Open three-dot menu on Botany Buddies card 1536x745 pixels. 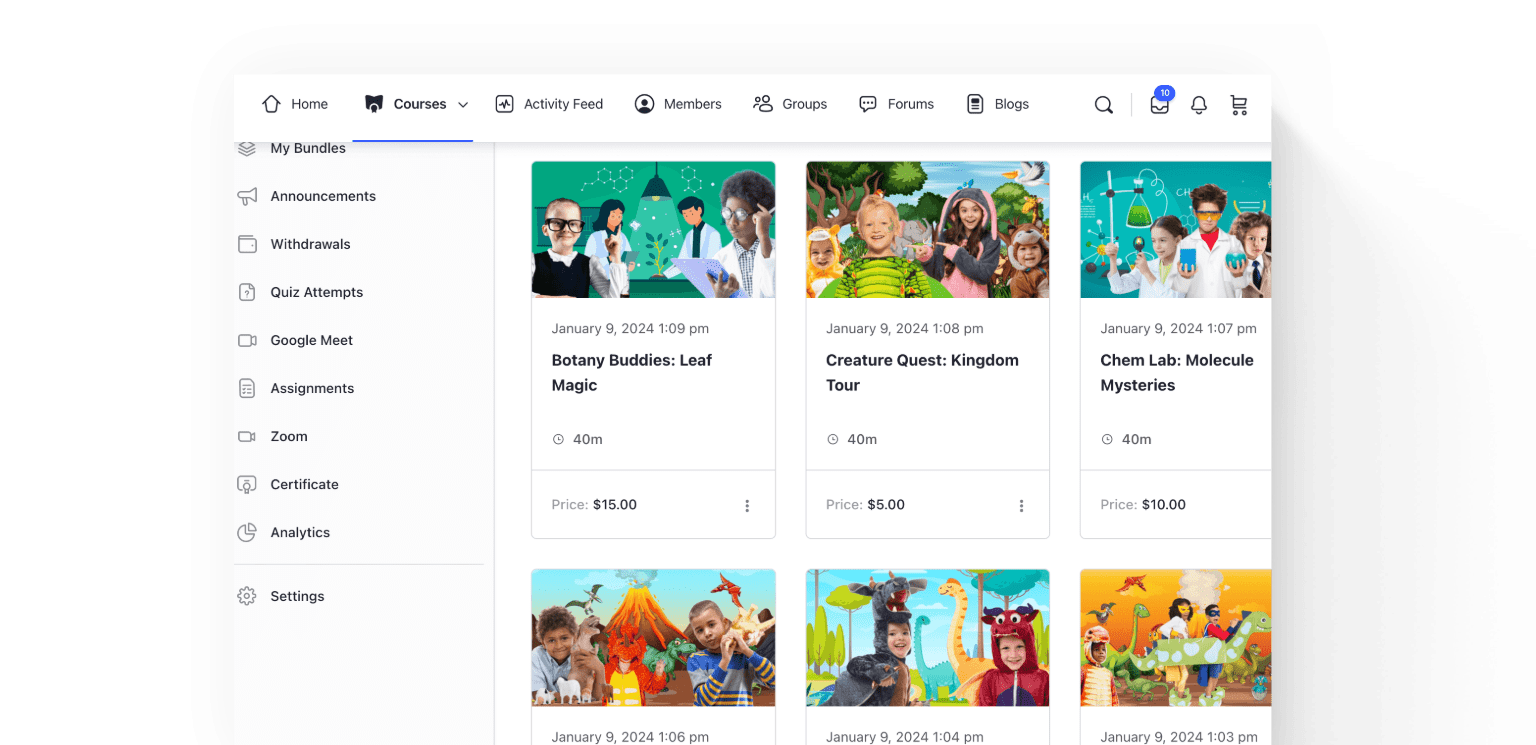tap(747, 506)
